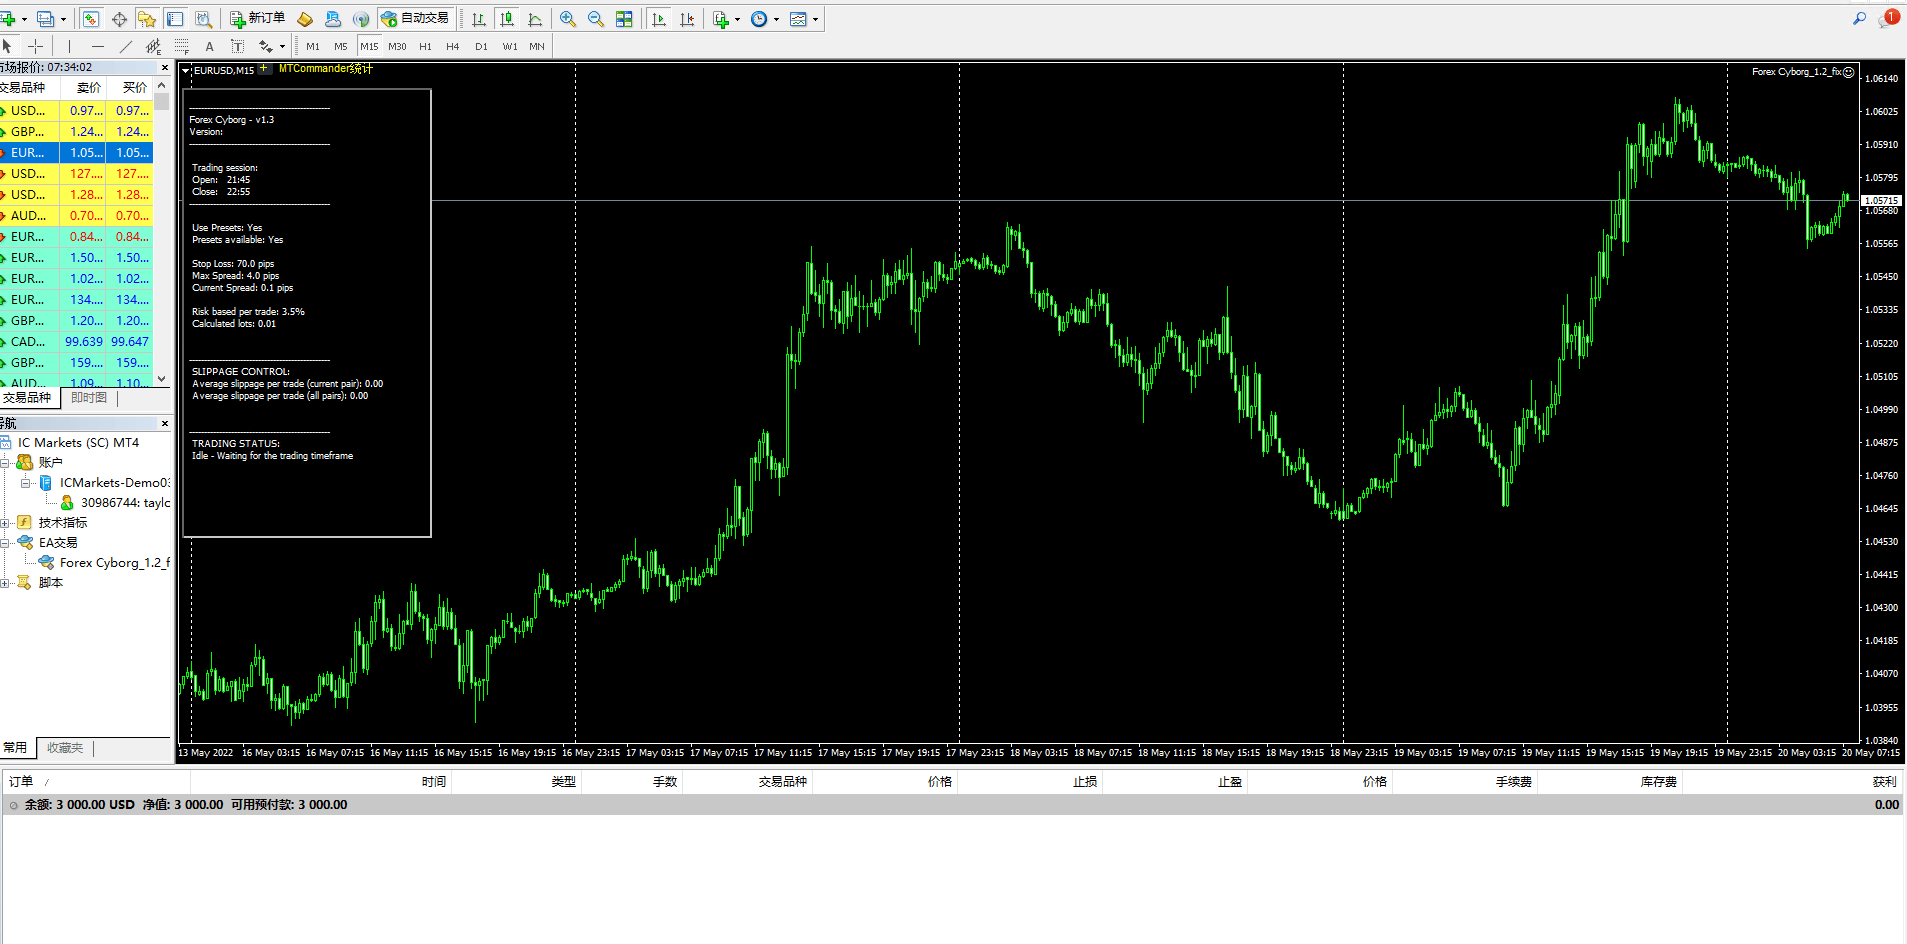The width and height of the screenshot is (1907, 944).
Task: Toggle chart auto scroll to latest bar
Action: [658, 18]
